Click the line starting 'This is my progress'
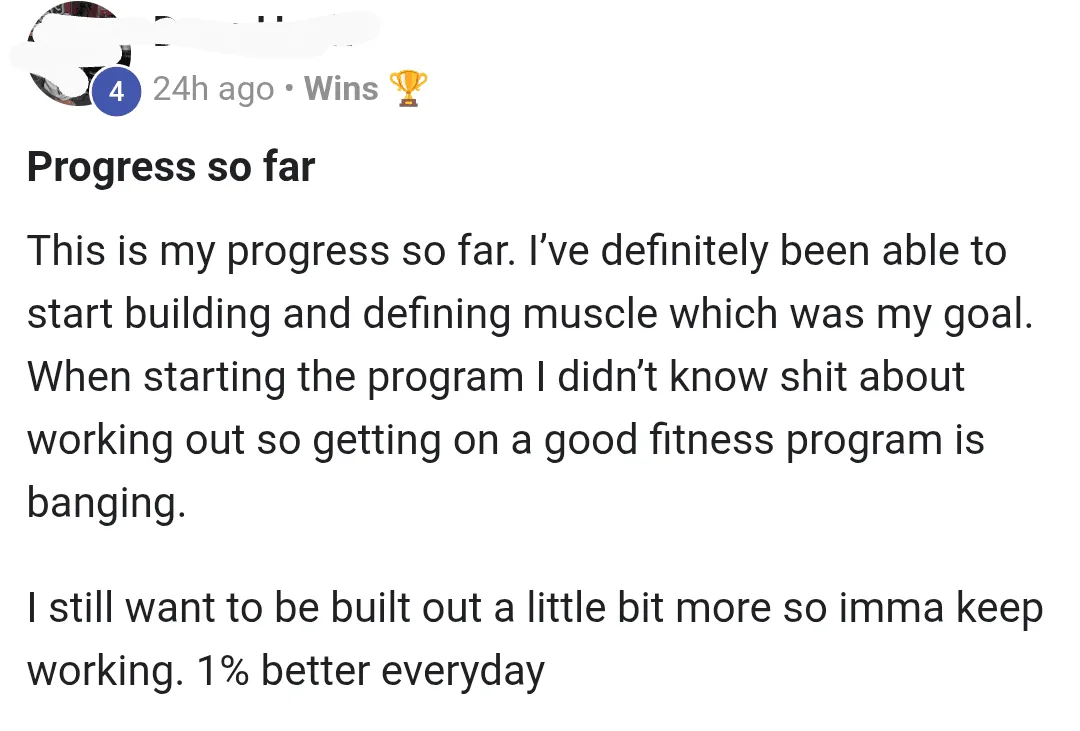Image resolution: width=1080 pixels, height=731 pixels. point(517,252)
